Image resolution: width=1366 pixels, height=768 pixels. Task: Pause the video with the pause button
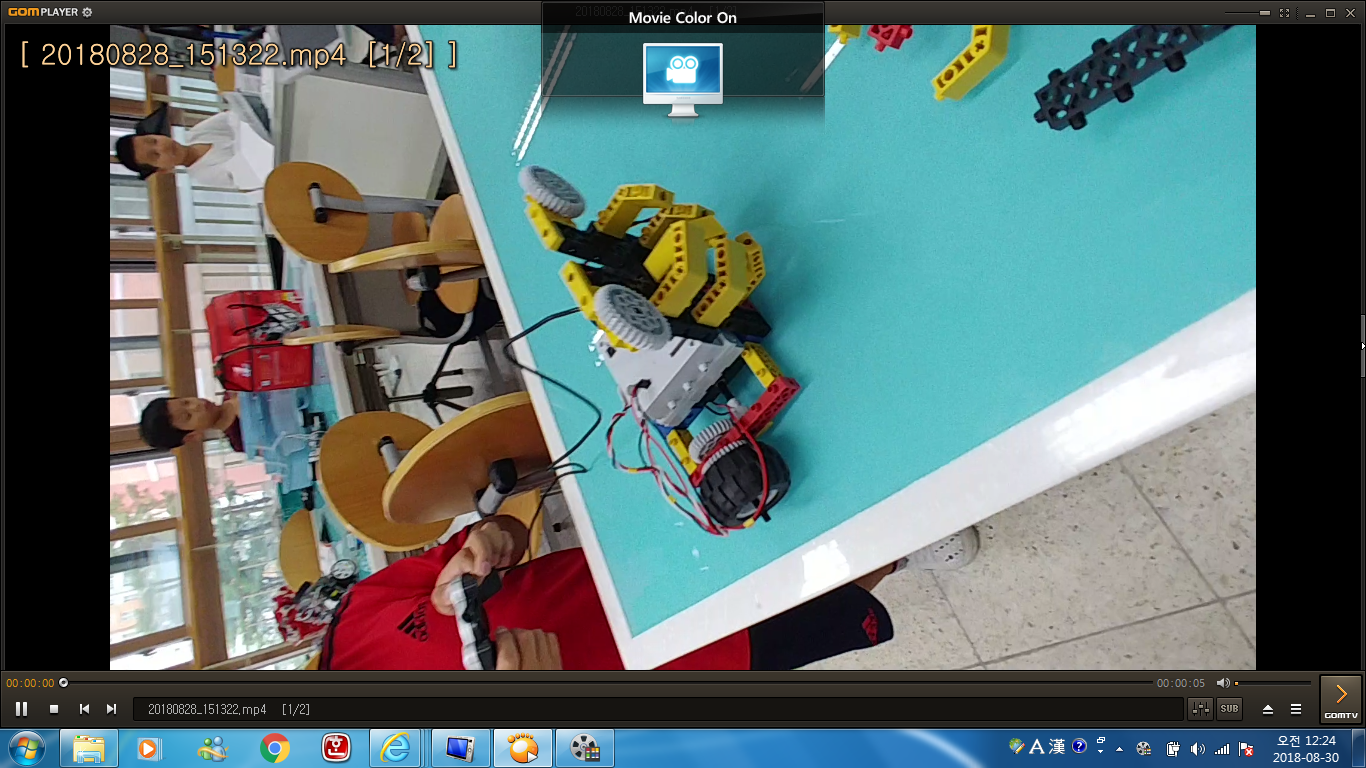coord(21,709)
